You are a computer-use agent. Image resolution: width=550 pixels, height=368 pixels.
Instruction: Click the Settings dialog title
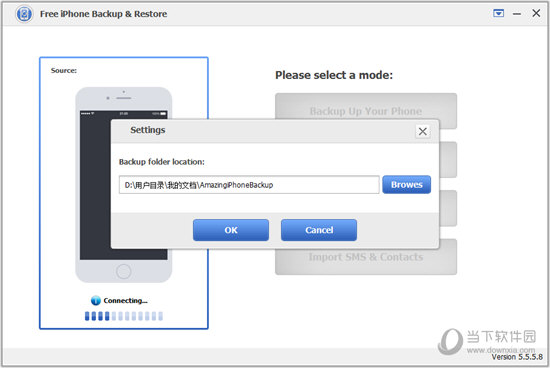(x=148, y=130)
